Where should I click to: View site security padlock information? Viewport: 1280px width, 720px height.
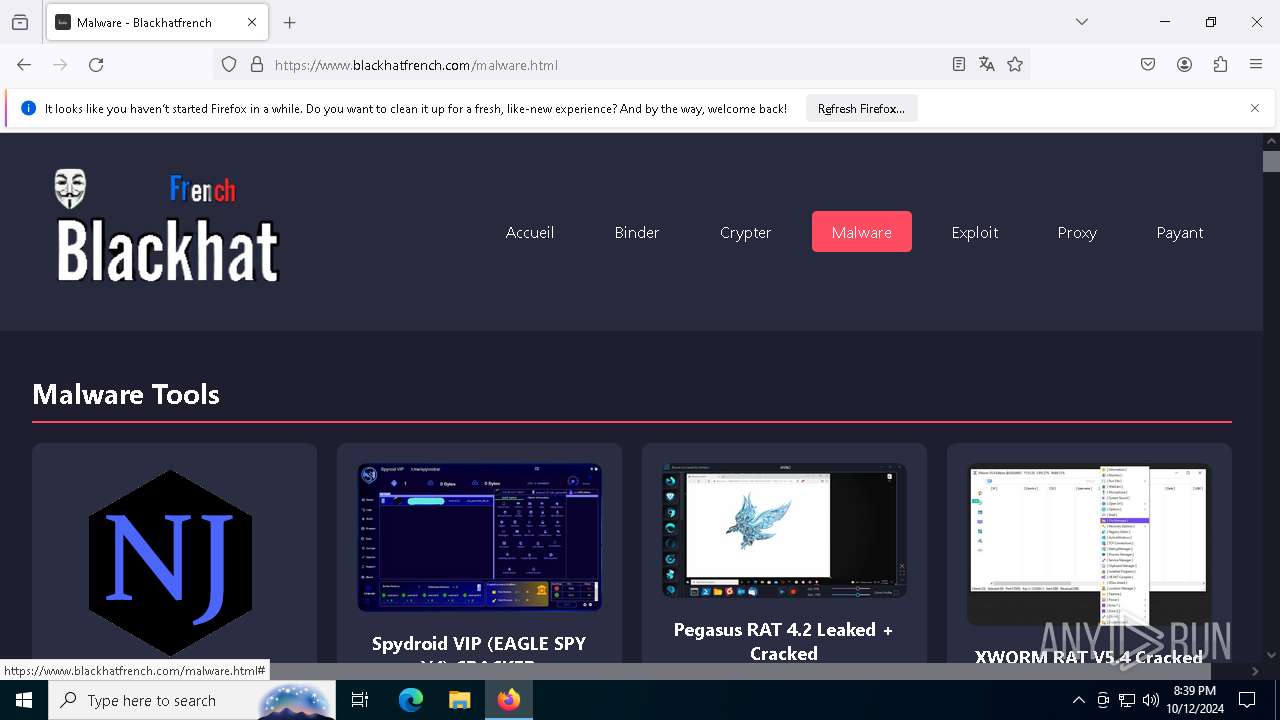coord(257,65)
